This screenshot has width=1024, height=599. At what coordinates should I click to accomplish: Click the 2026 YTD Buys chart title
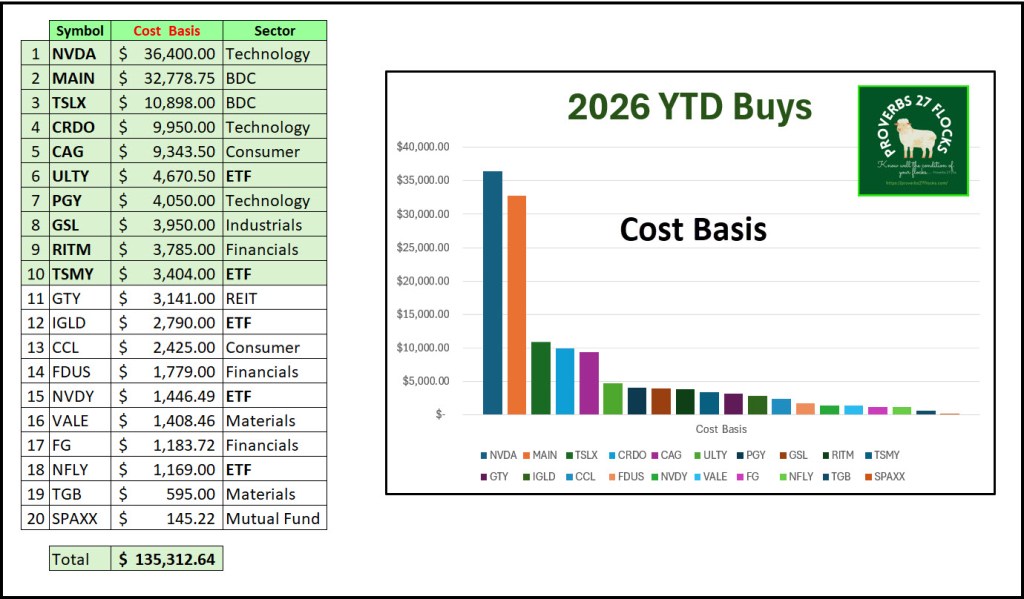click(x=689, y=106)
